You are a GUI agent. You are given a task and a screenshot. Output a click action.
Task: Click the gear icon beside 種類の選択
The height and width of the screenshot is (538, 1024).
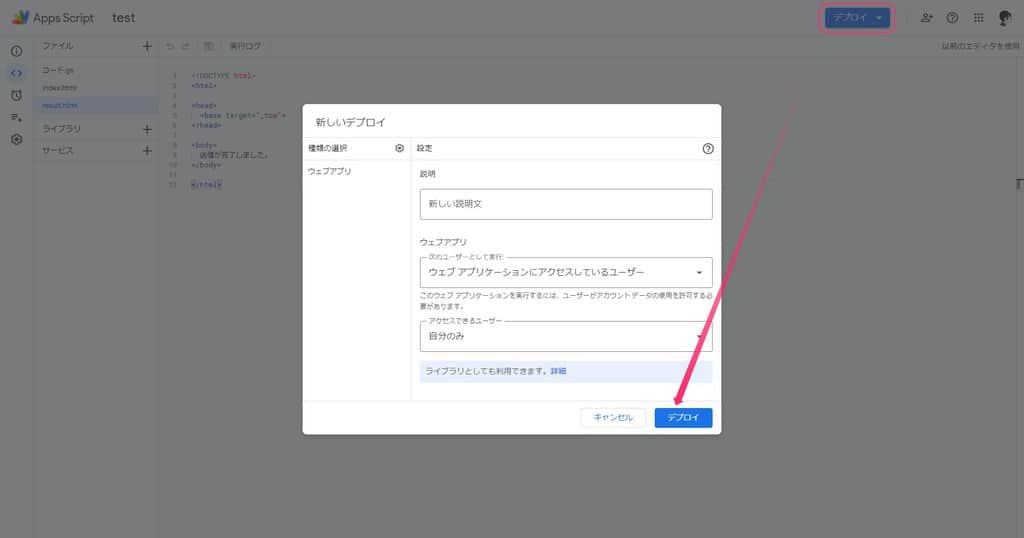[x=400, y=148]
